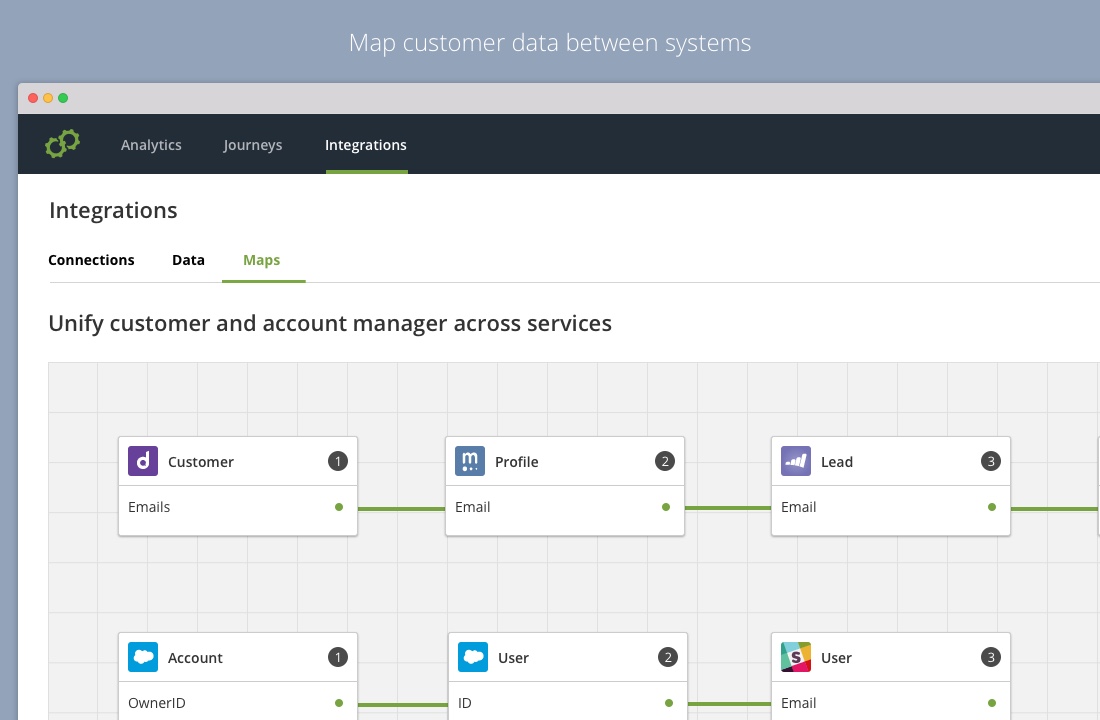This screenshot has height=720, width=1100.
Task: Click the green gears app logo
Action: tap(62, 143)
